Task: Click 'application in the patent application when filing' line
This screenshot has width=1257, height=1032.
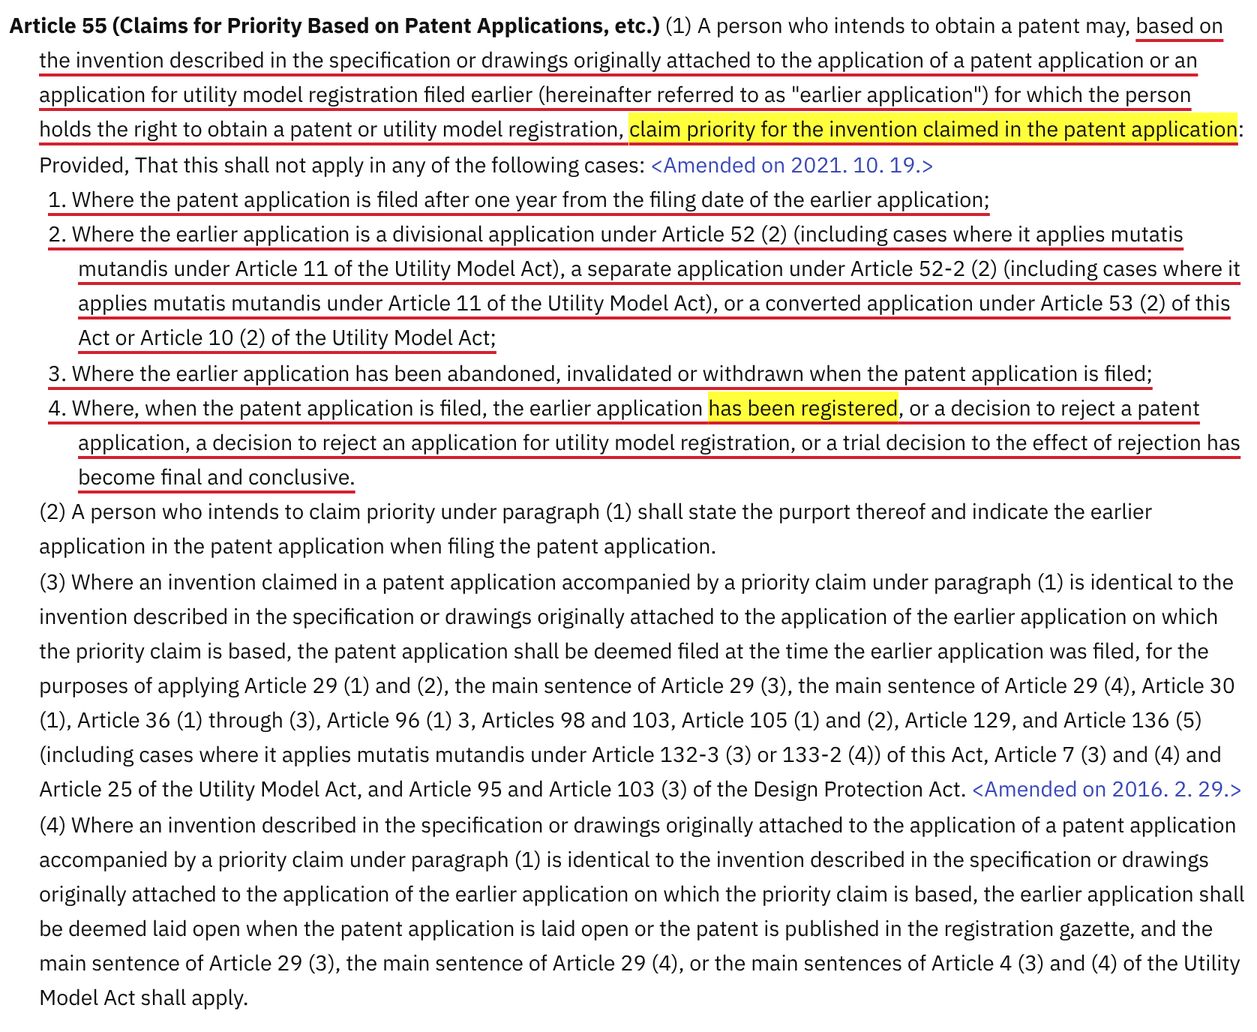Action: point(377,546)
